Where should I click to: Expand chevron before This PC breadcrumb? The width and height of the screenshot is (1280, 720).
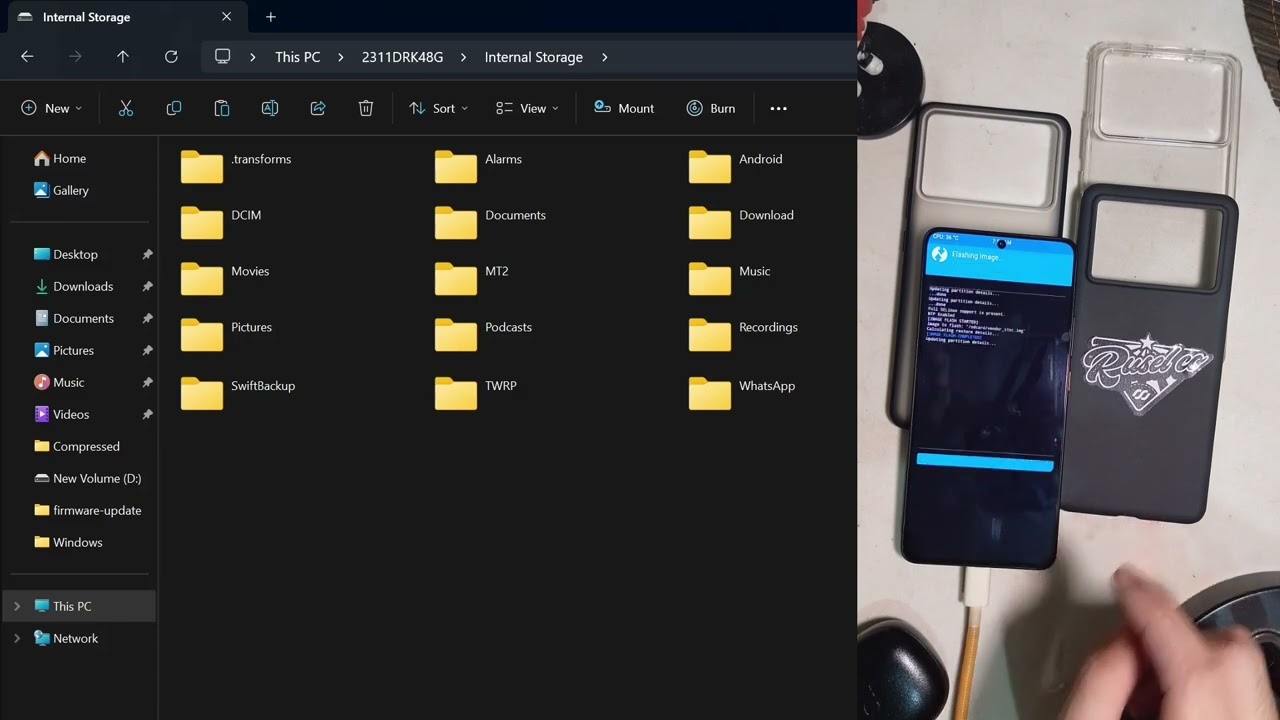(x=253, y=57)
